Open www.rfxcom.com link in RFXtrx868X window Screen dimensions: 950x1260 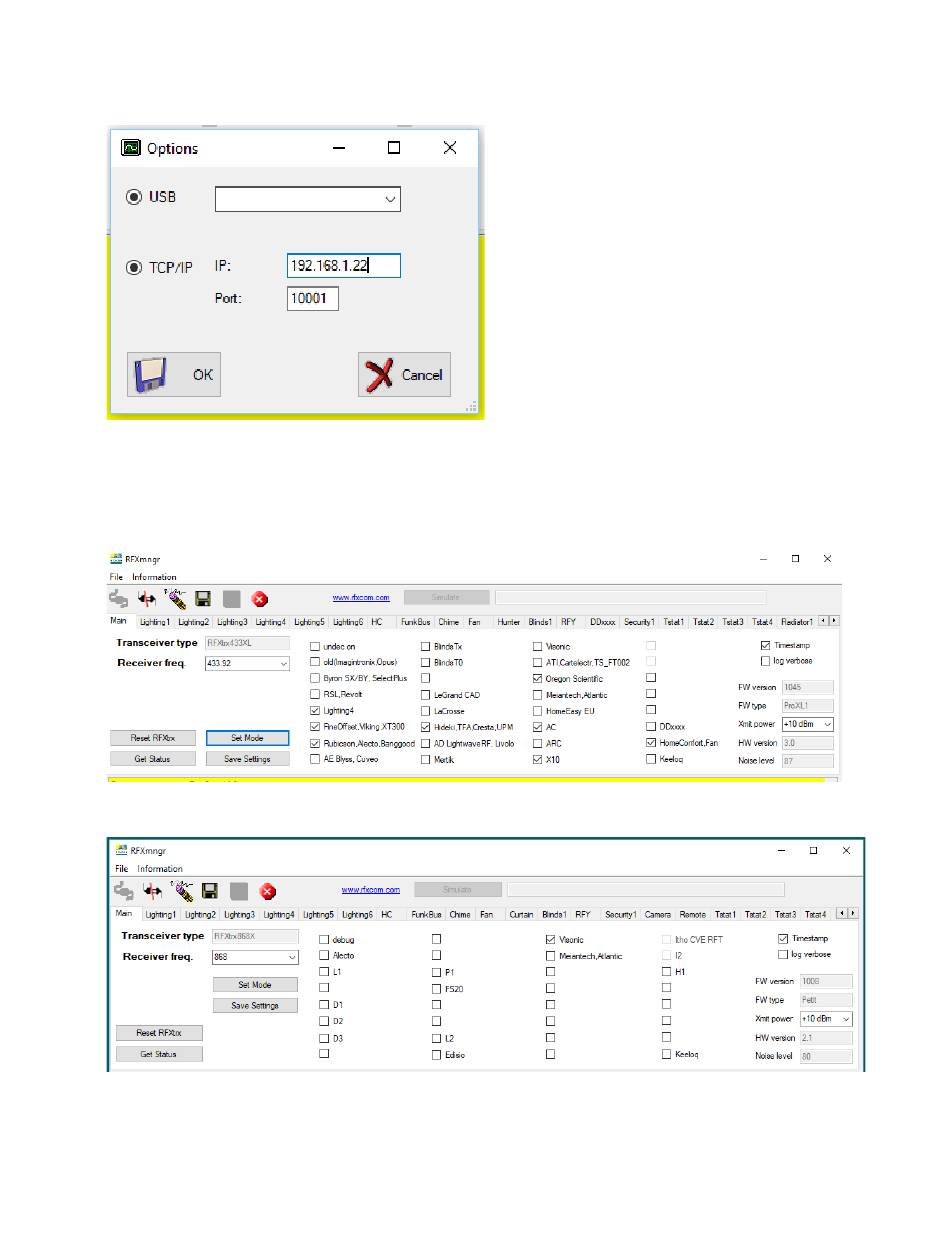371,889
